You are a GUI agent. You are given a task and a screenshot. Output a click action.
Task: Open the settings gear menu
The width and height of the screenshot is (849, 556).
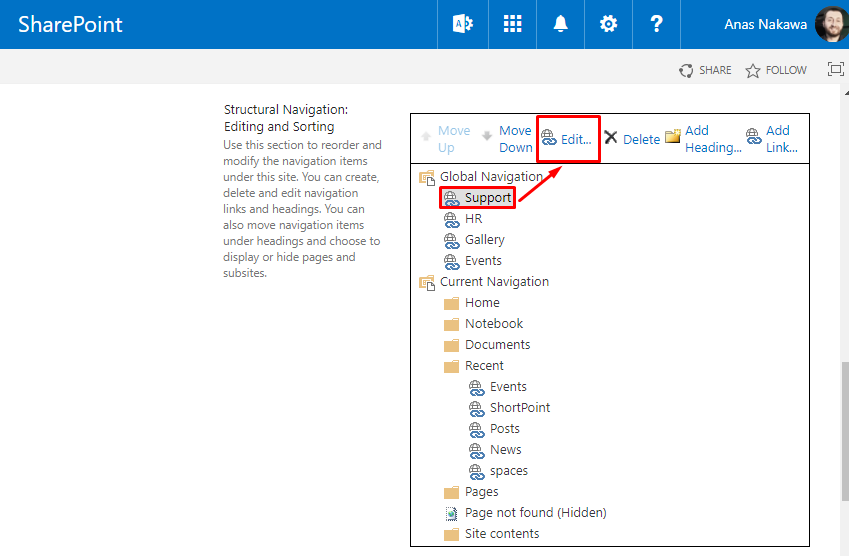coord(608,24)
